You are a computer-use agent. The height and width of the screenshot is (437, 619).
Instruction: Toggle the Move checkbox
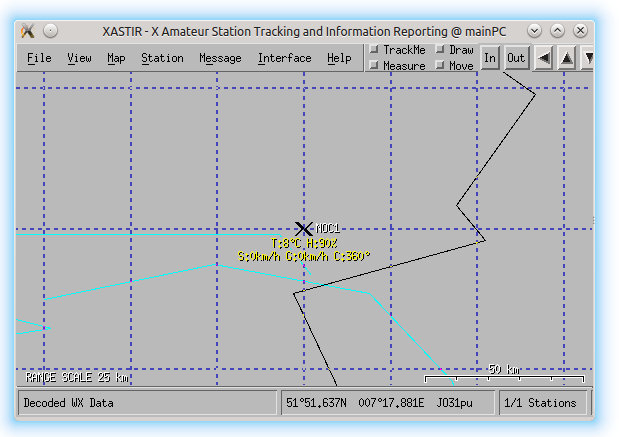click(440, 66)
